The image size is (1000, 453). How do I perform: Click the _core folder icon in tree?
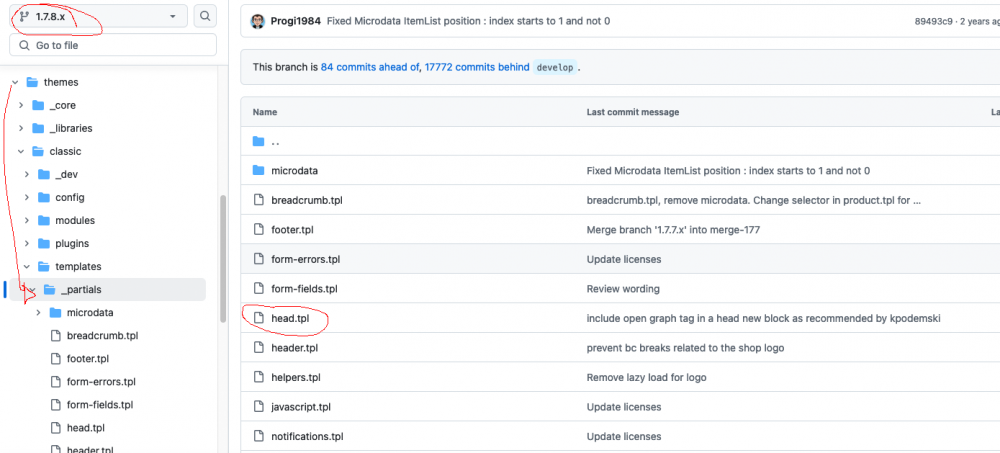point(38,105)
